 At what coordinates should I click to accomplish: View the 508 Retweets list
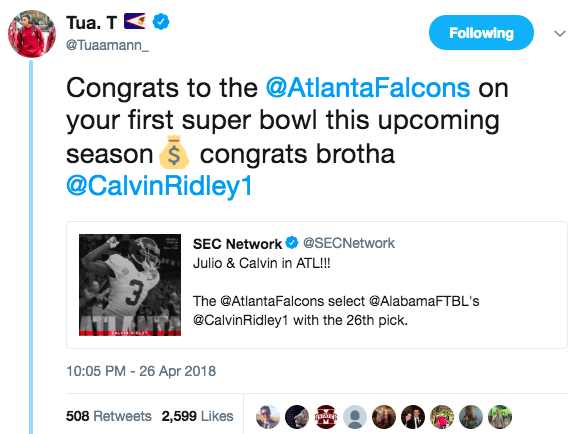109,416
